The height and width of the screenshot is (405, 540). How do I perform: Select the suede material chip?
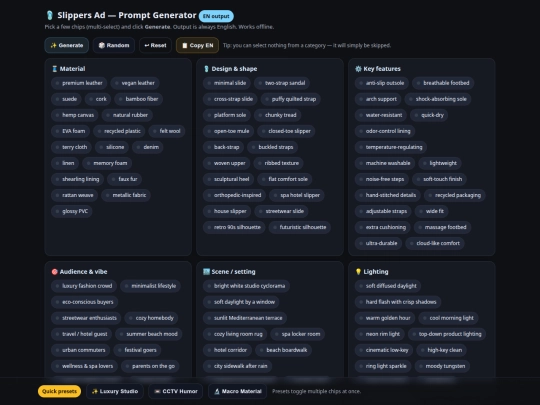click(x=66, y=99)
